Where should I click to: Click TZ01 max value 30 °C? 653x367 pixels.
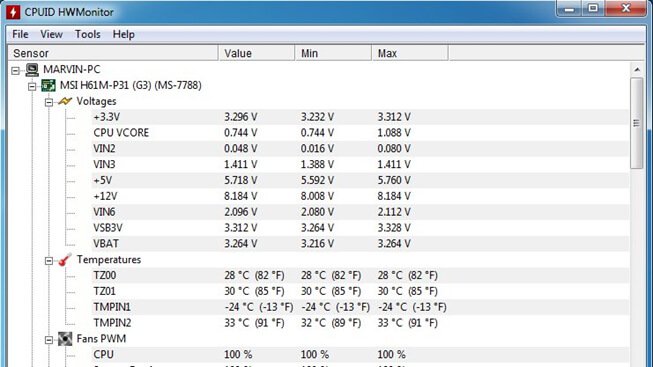408,291
